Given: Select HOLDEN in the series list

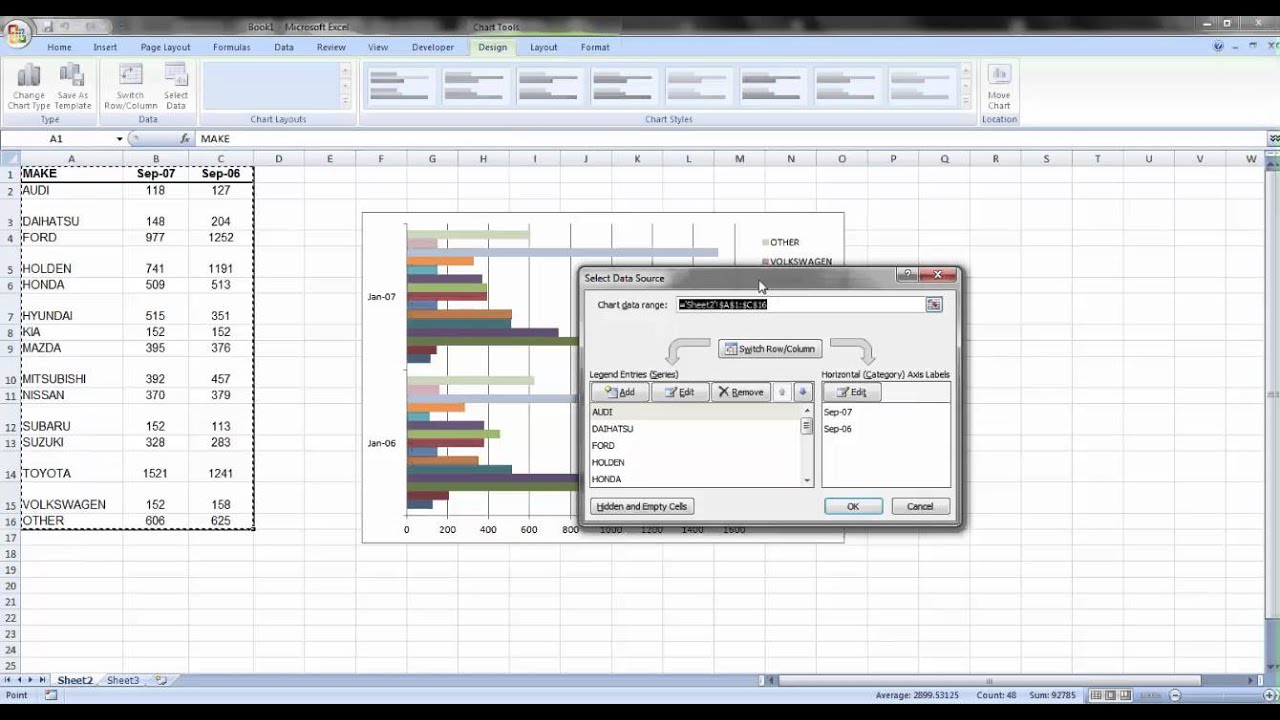Looking at the screenshot, I should click(x=695, y=463).
